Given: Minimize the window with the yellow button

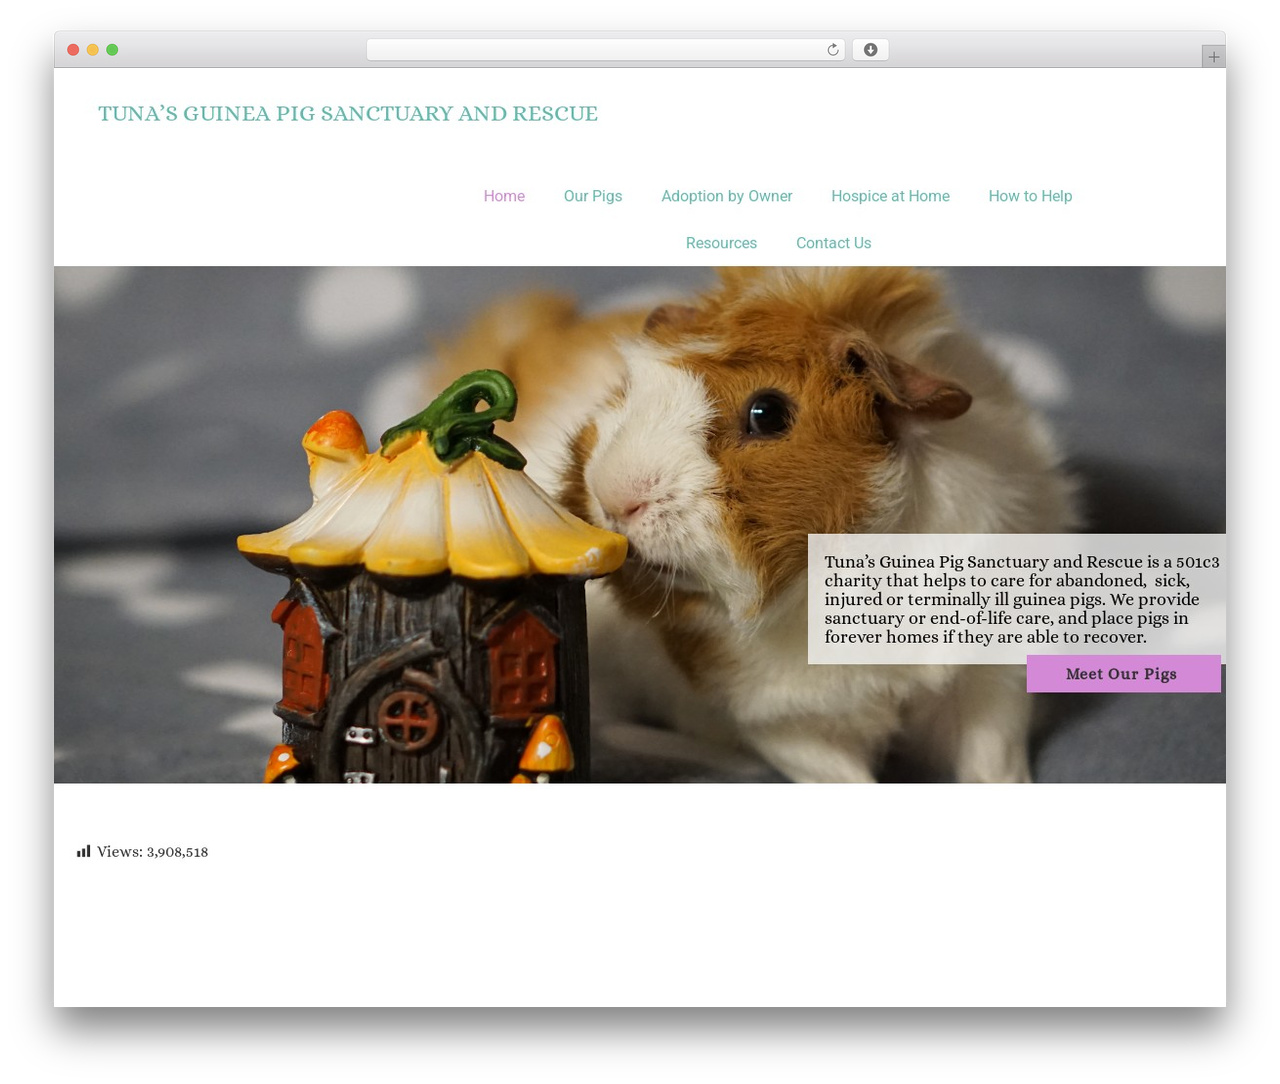Looking at the screenshot, I should [x=92, y=50].
